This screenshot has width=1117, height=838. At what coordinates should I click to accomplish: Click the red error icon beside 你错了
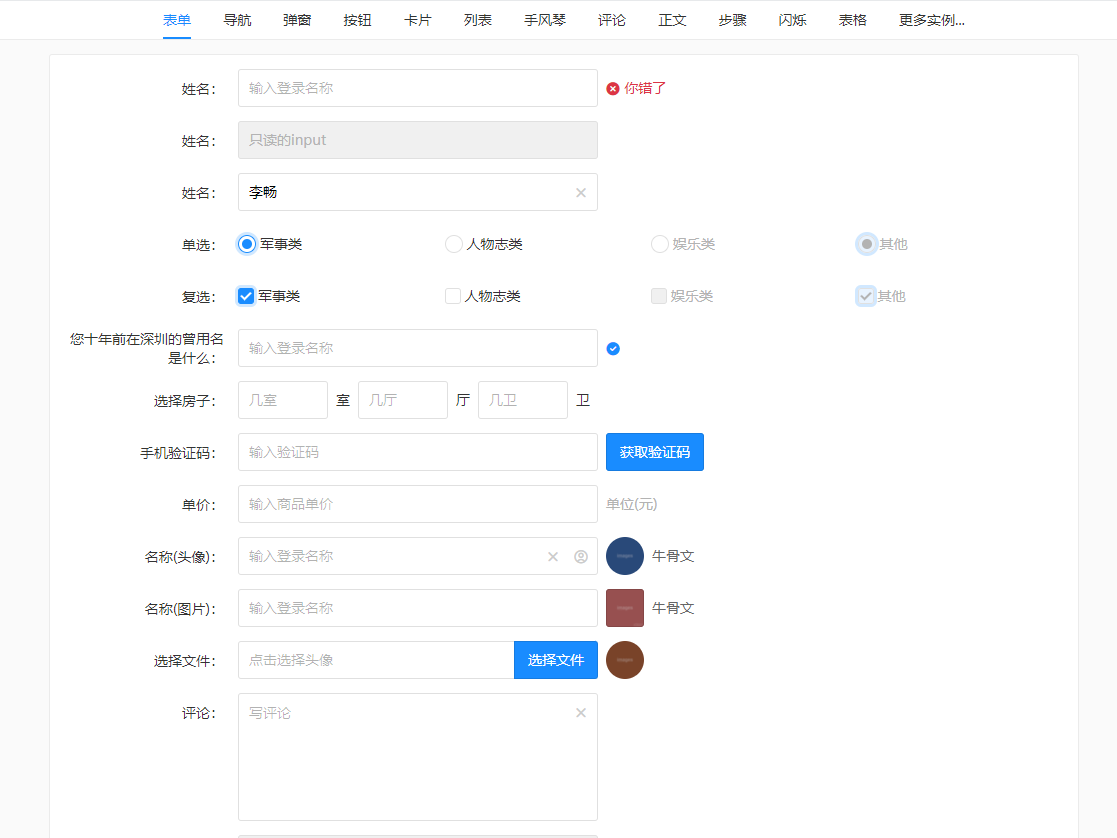[x=613, y=88]
